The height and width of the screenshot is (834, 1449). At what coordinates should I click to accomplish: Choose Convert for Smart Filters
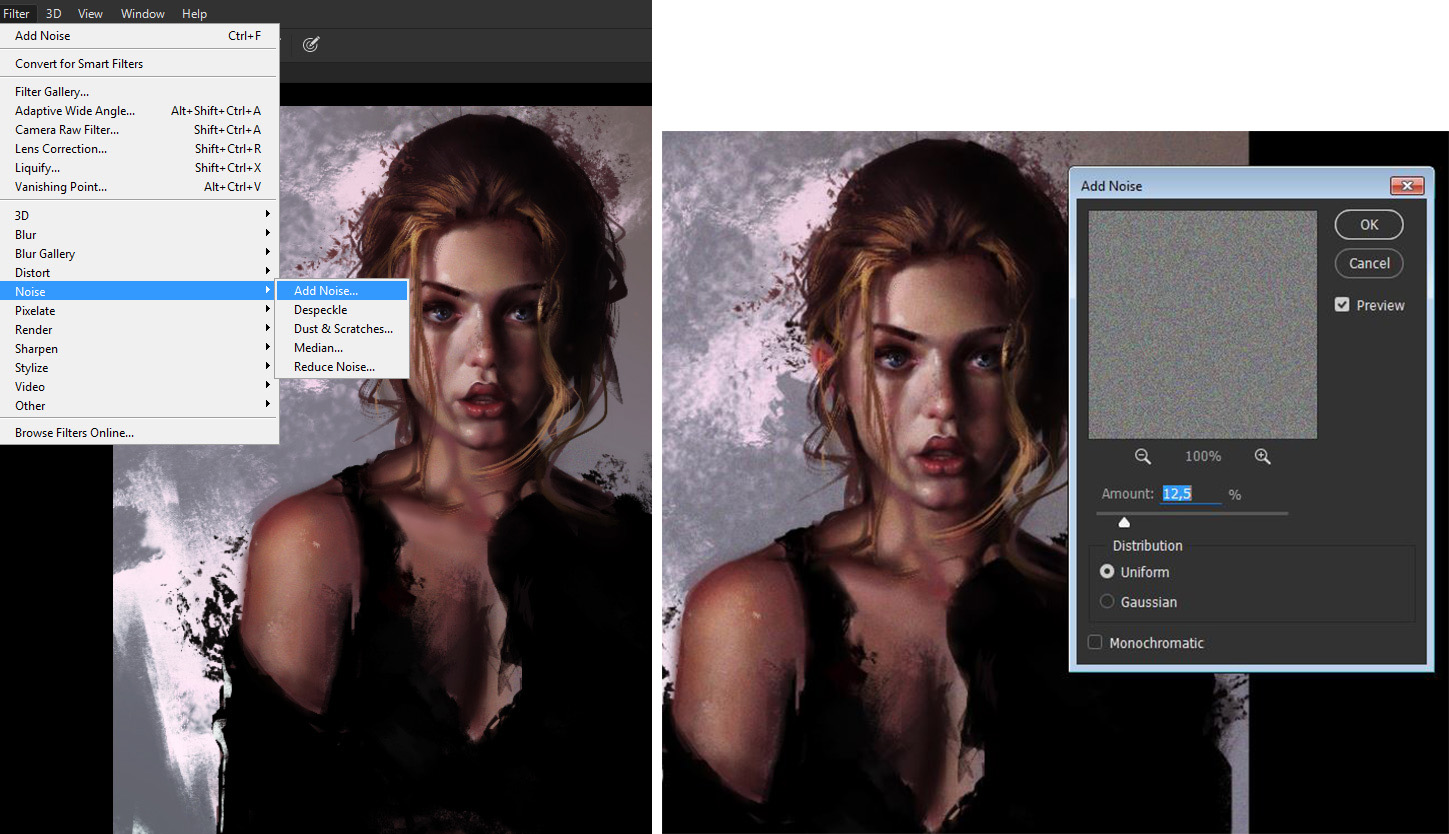(x=139, y=64)
